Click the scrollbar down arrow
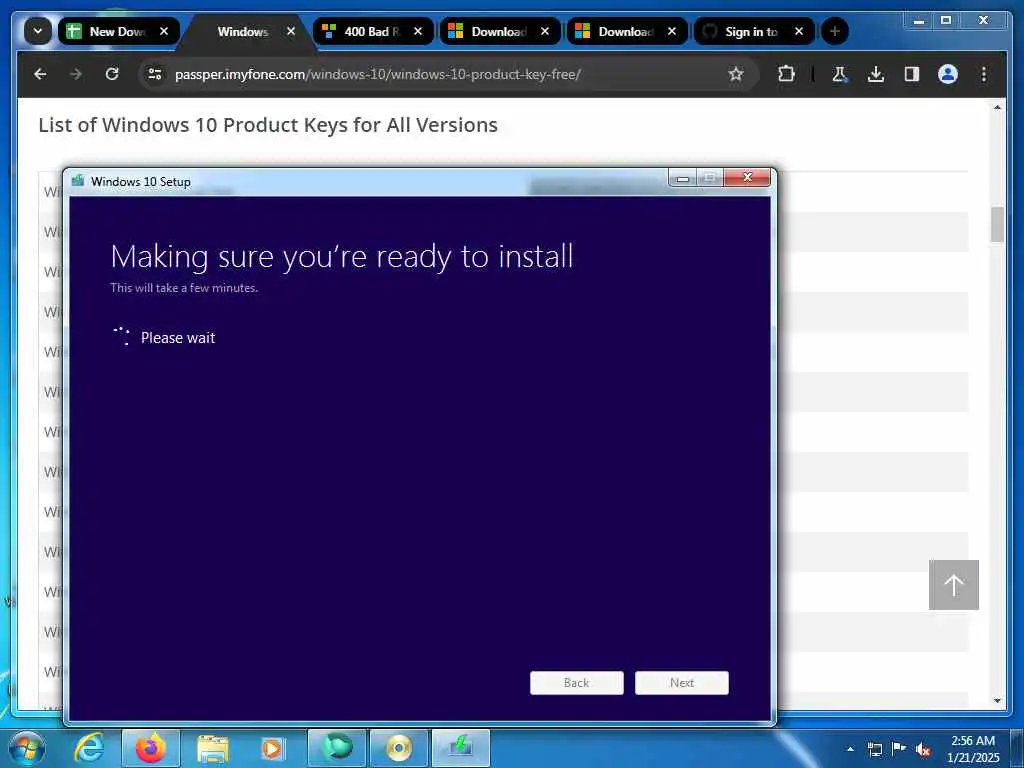The width and height of the screenshot is (1024, 768). tap(997, 701)
